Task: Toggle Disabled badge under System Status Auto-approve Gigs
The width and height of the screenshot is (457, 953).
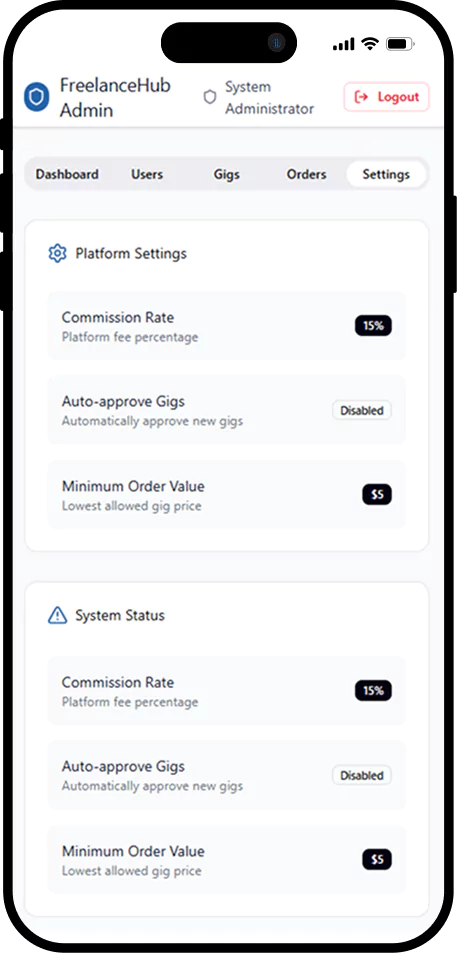Action: 362,775
